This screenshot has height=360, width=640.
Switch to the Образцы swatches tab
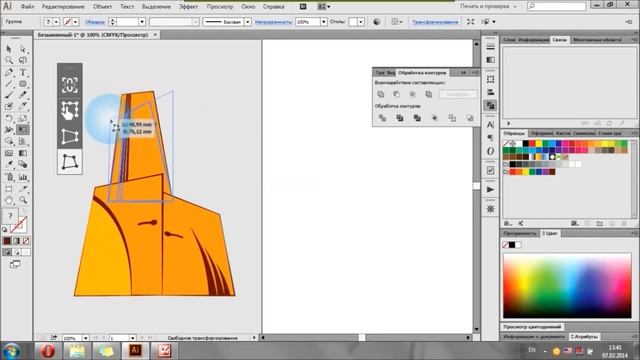click(x=514, y=133)
